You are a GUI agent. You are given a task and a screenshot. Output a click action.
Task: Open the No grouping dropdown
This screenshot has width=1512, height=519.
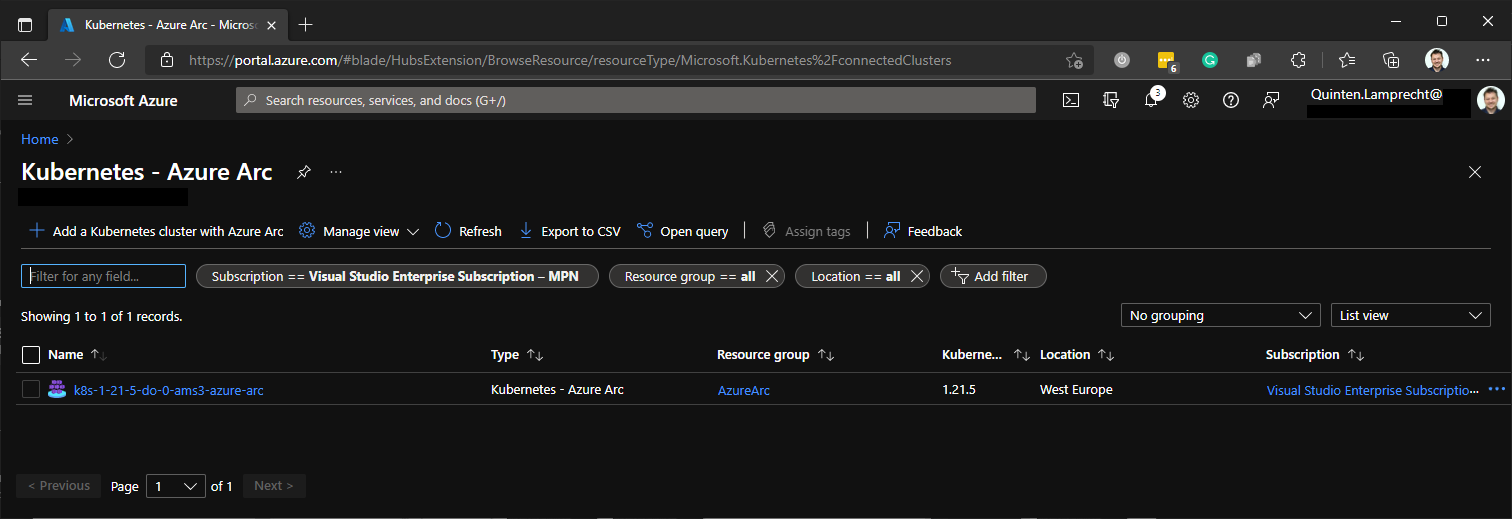tap(1221, 315)
